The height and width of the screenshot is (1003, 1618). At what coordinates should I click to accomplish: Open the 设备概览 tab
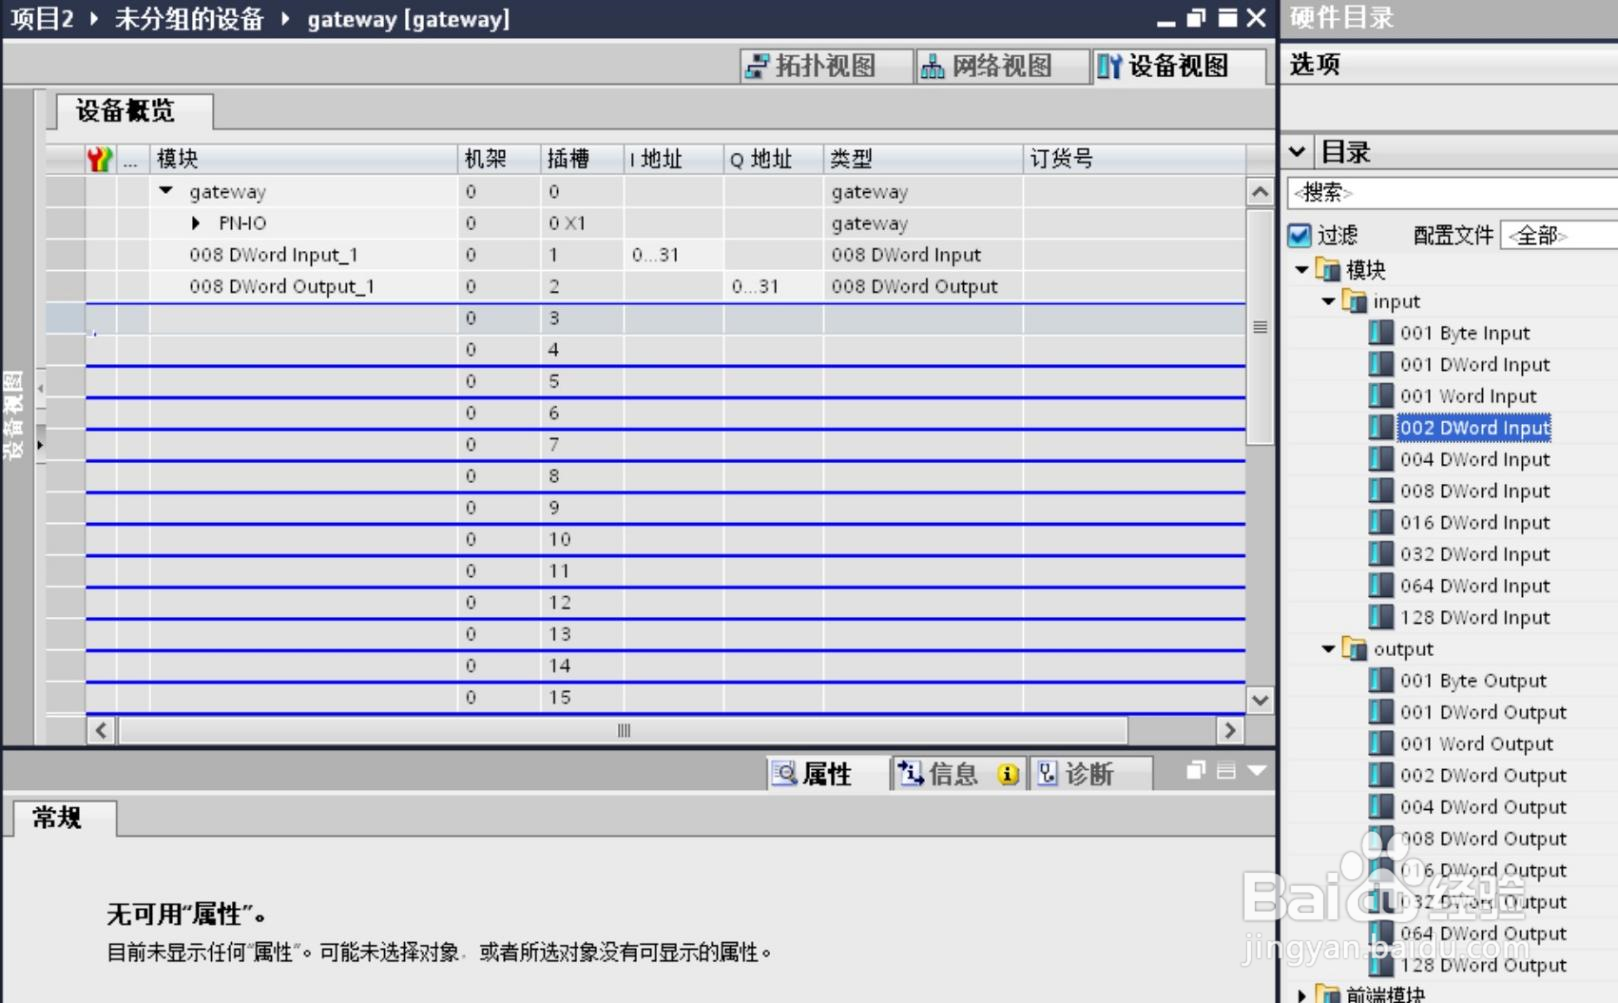click(134, 111)
